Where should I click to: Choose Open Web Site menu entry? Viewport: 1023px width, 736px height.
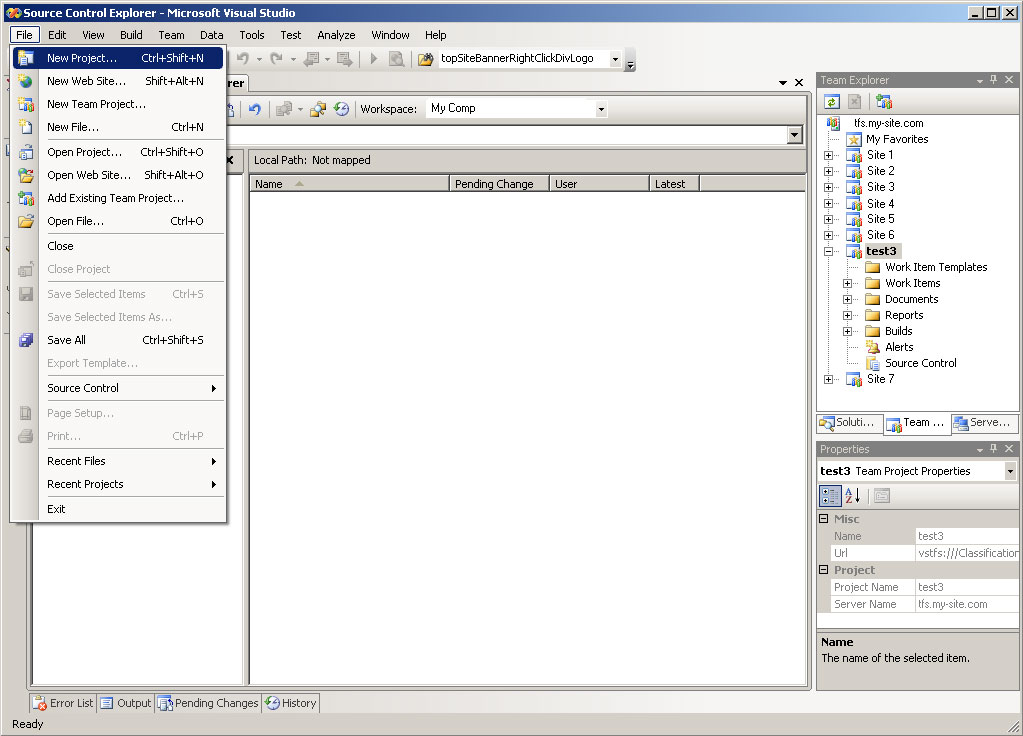118,175
